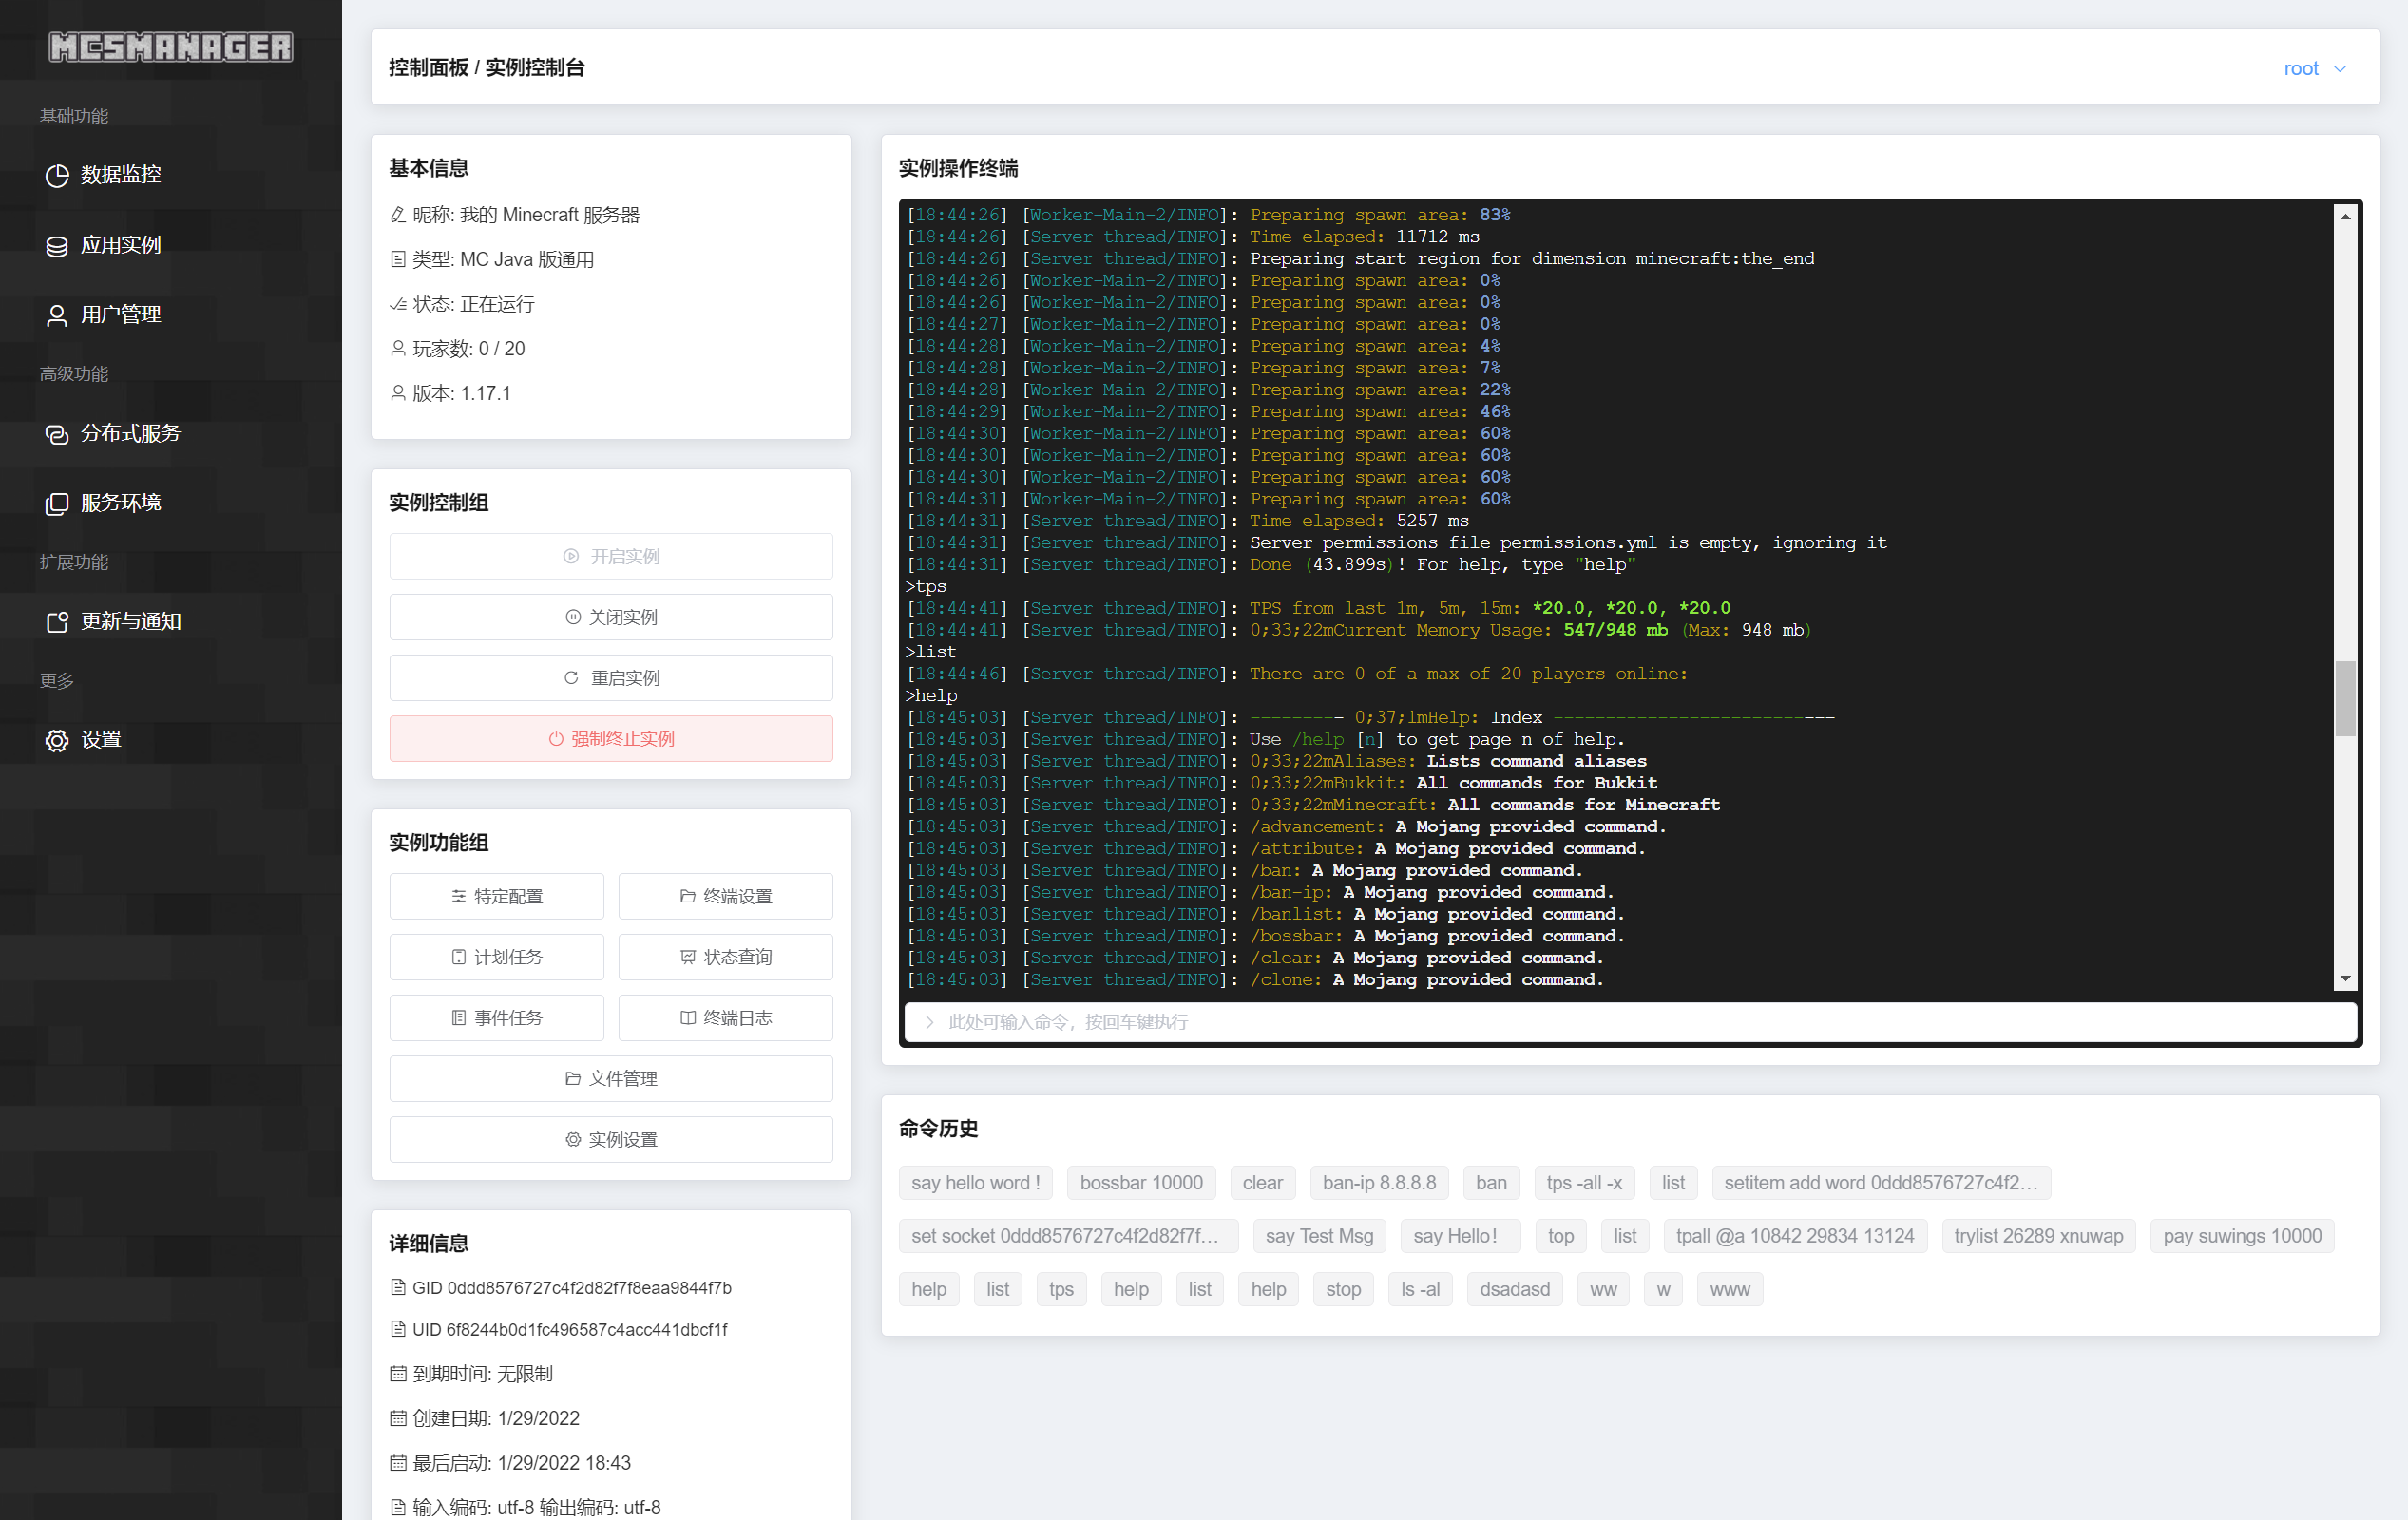Click the data monitoring pie-chart icon

57,175
